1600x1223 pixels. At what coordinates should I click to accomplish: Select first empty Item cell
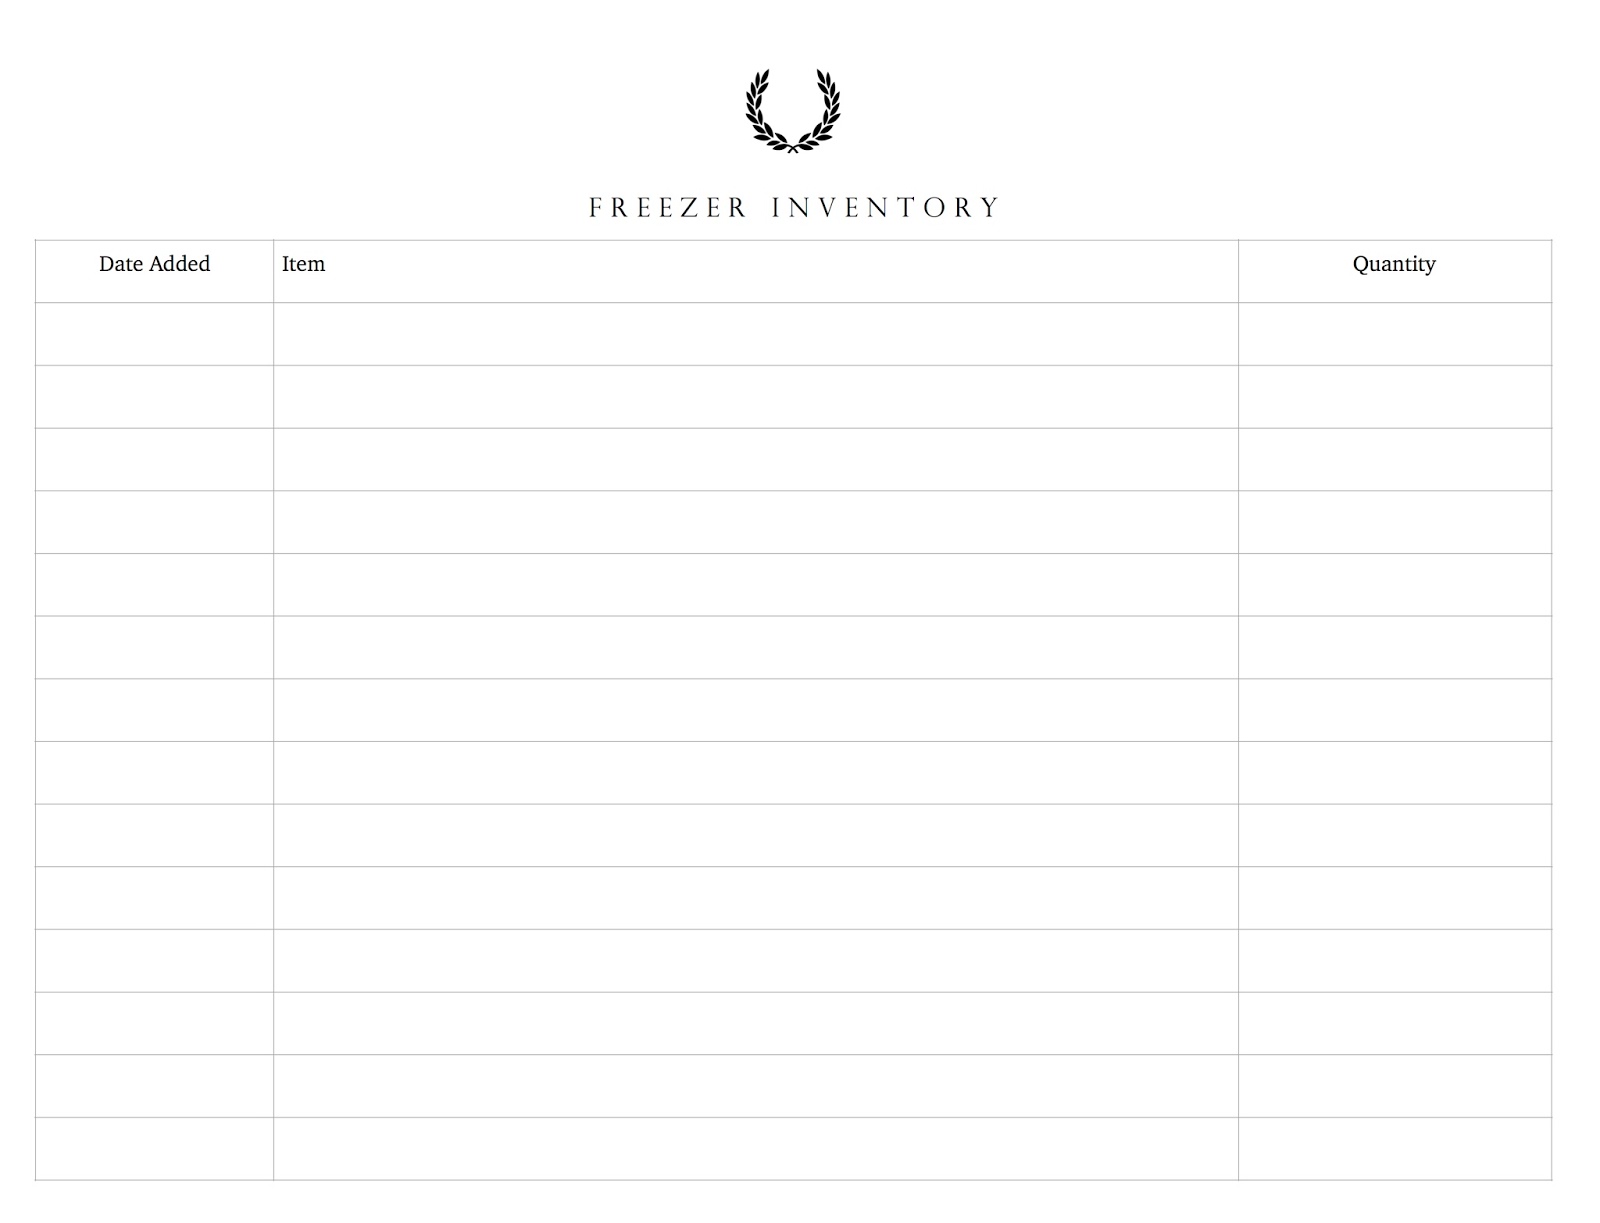pyautogui.click(x=756, y=334)
